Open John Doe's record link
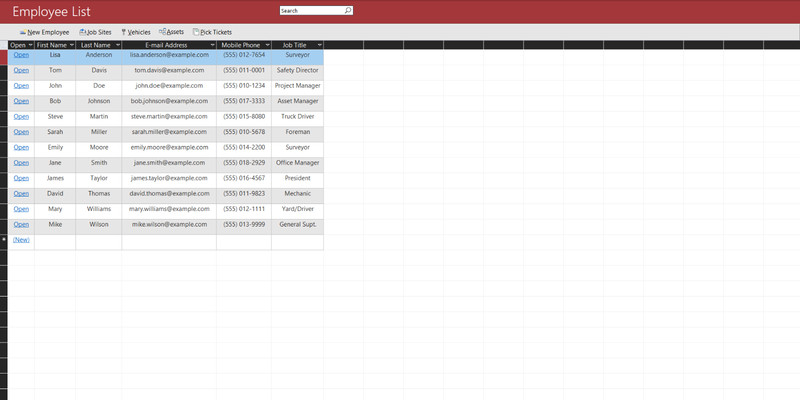Image resolution: width=800 pixels, height=400 pixels. 21,86
